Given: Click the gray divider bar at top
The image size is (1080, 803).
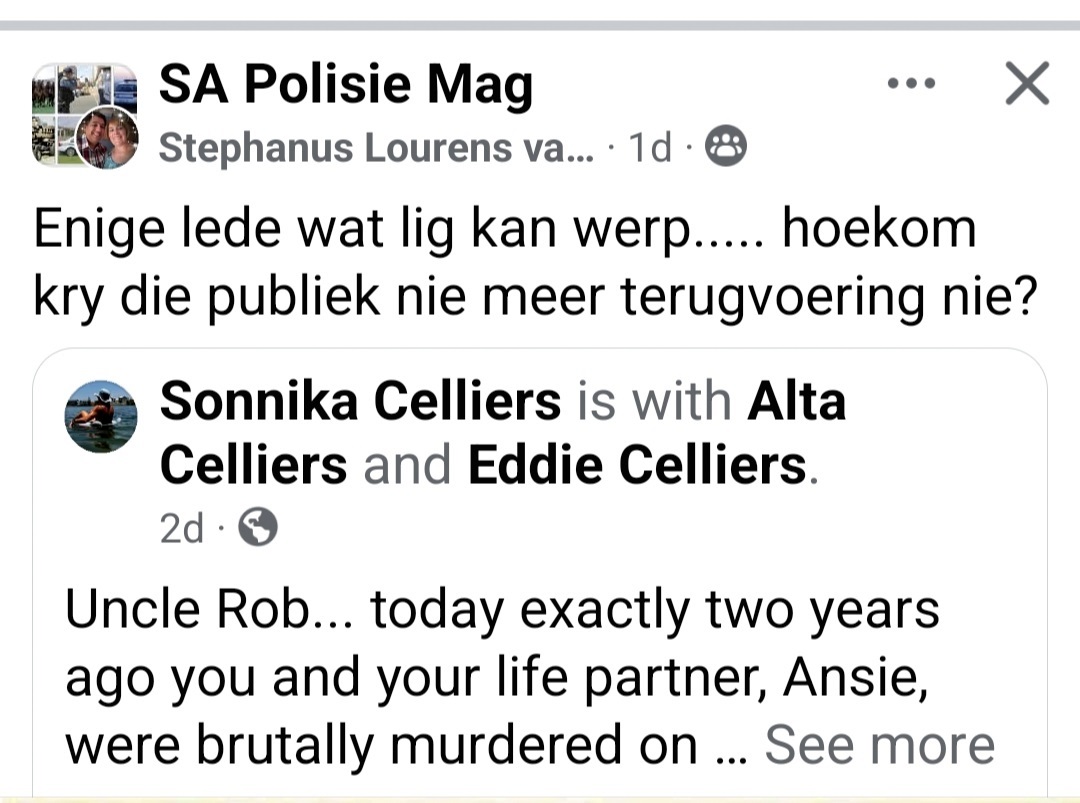Looking at the screenshot, I should [x=540, y=25].
